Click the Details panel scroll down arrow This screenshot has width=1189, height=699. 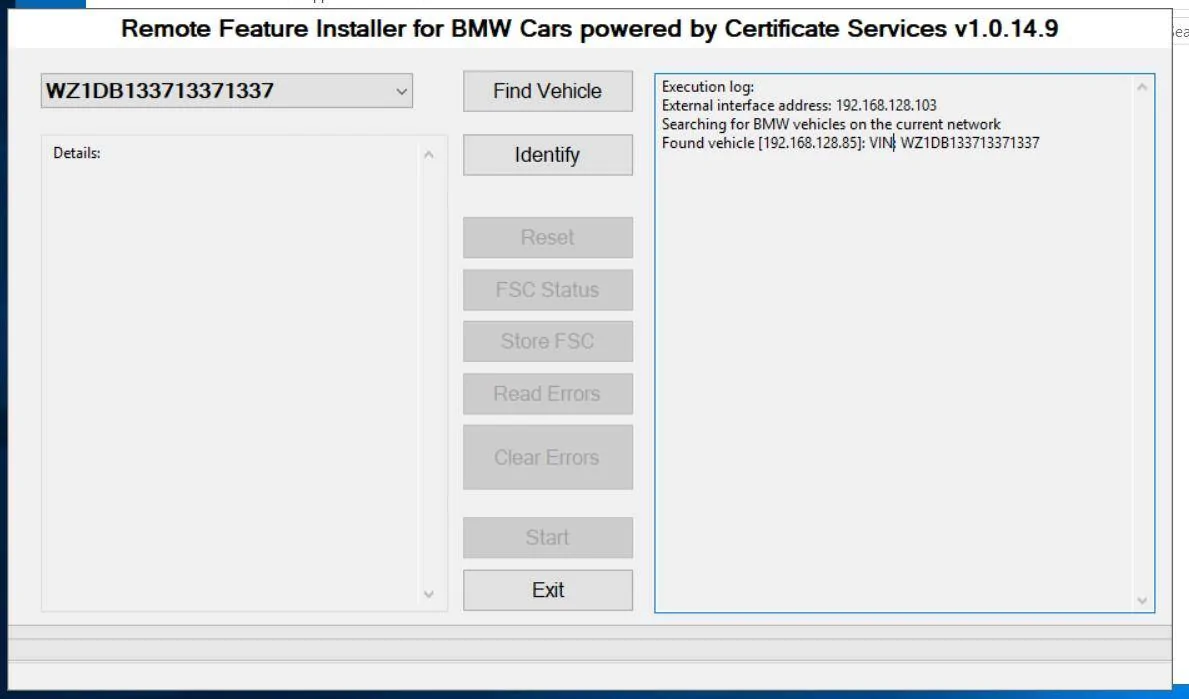coord(428,594)
